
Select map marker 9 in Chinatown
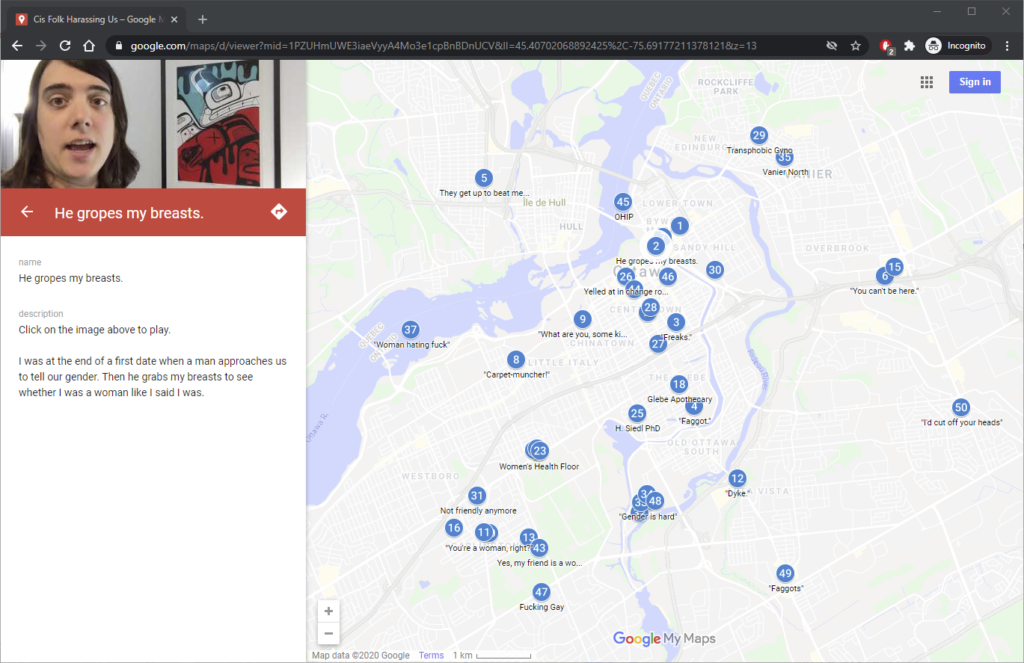point(582,319)
